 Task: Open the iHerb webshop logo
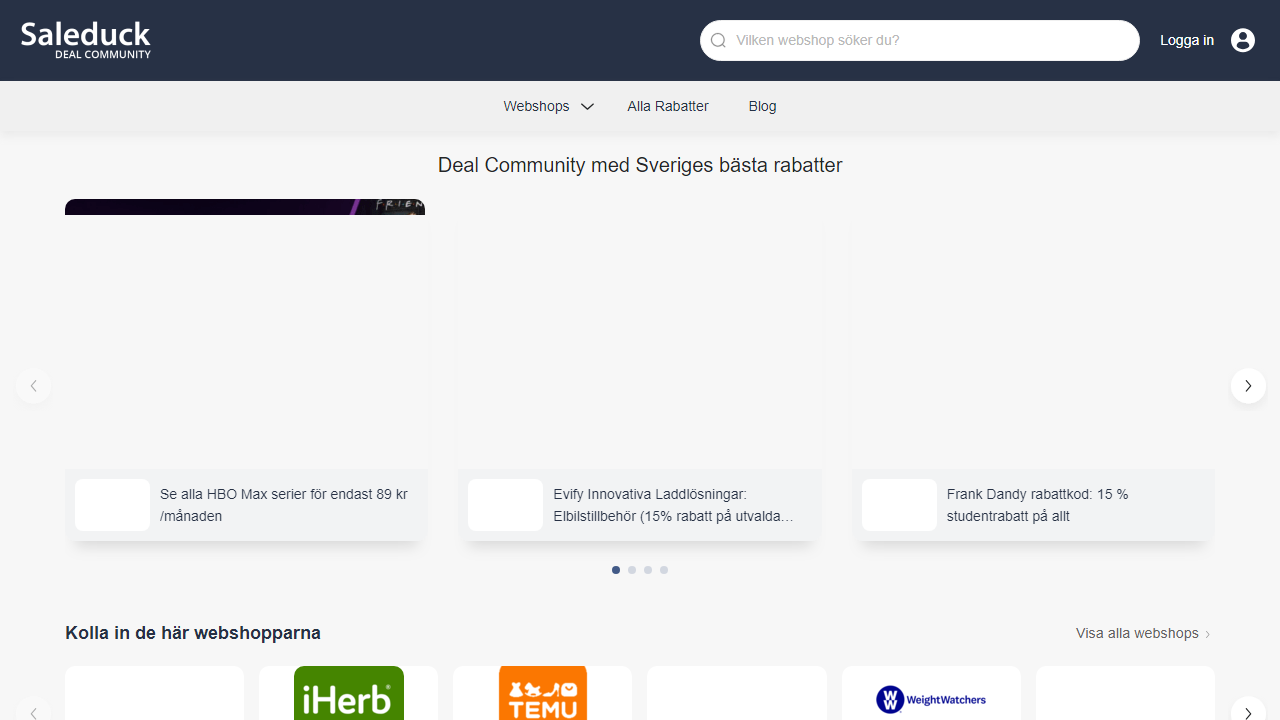point(348,694)
